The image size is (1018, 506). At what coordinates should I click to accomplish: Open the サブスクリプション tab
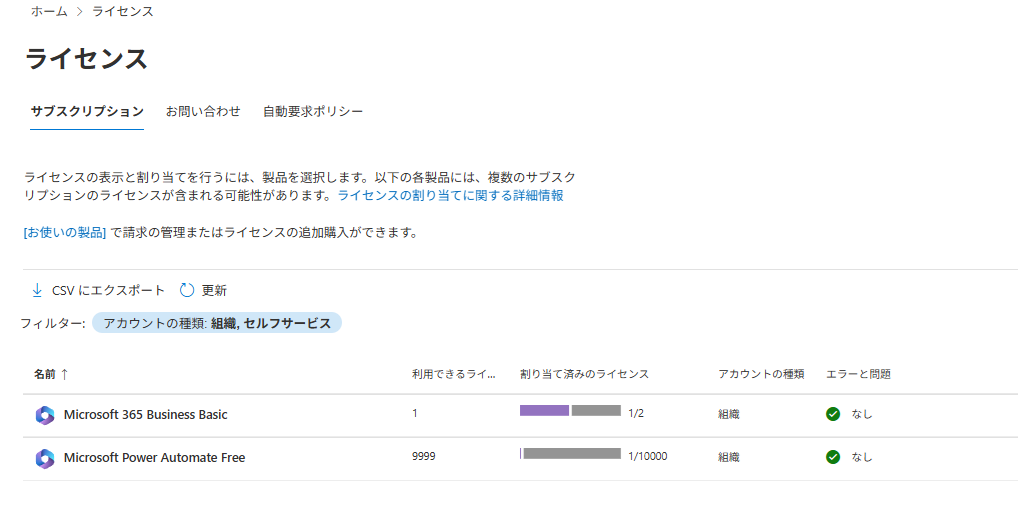pos(87,111)
